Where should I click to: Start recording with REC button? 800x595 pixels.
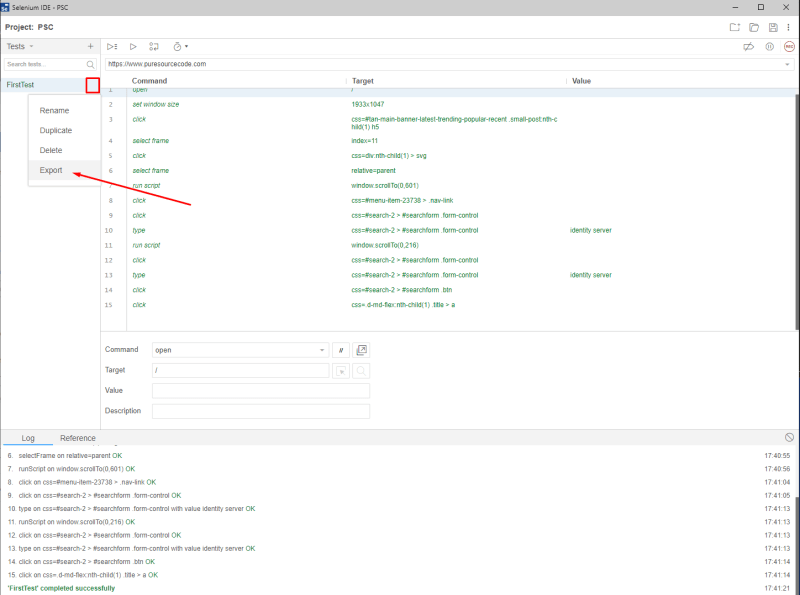point(789,46)
